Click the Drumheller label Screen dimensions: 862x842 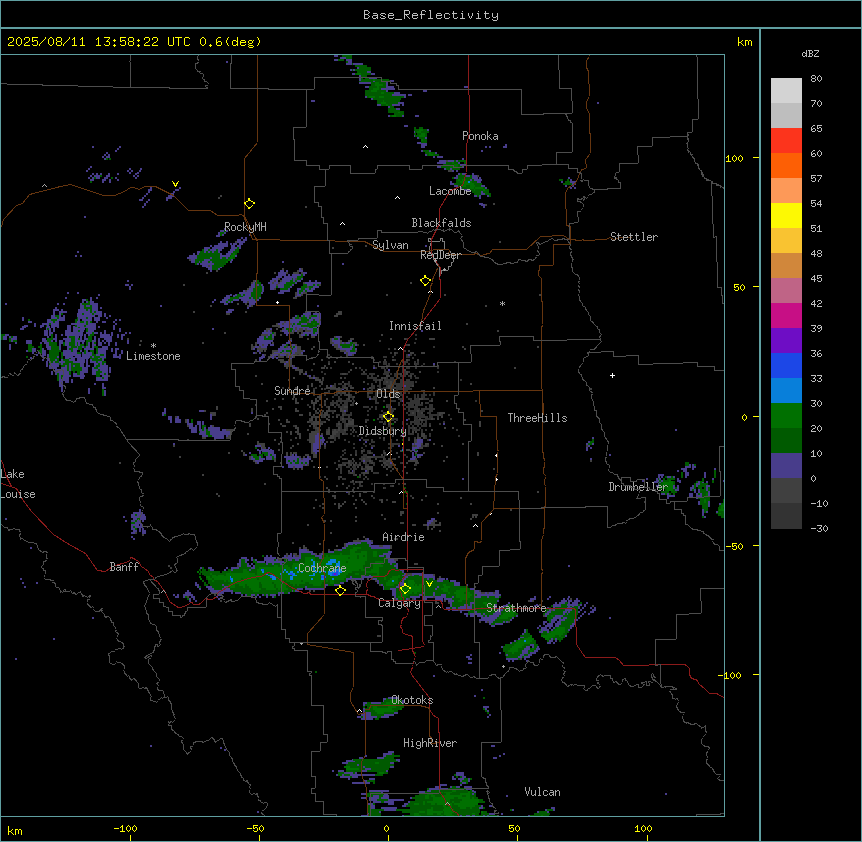click(x=638, y=487)
